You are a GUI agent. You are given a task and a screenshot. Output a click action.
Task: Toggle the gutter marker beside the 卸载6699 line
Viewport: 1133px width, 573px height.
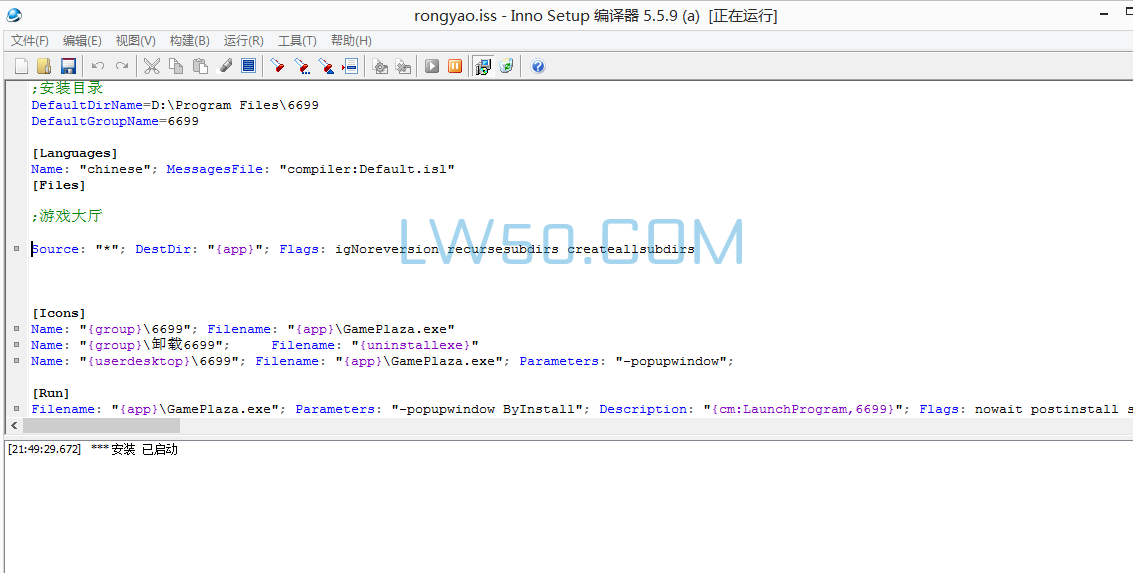click(17, 345)
